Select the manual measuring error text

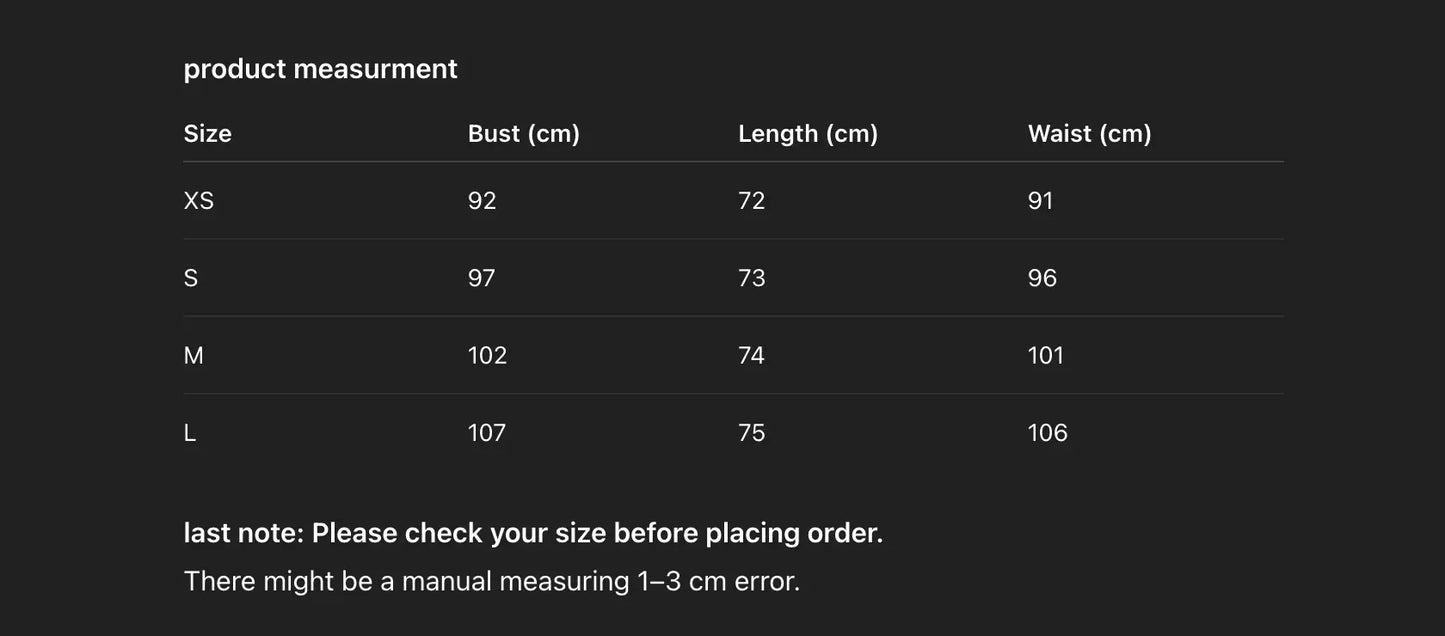pos(492,581)
